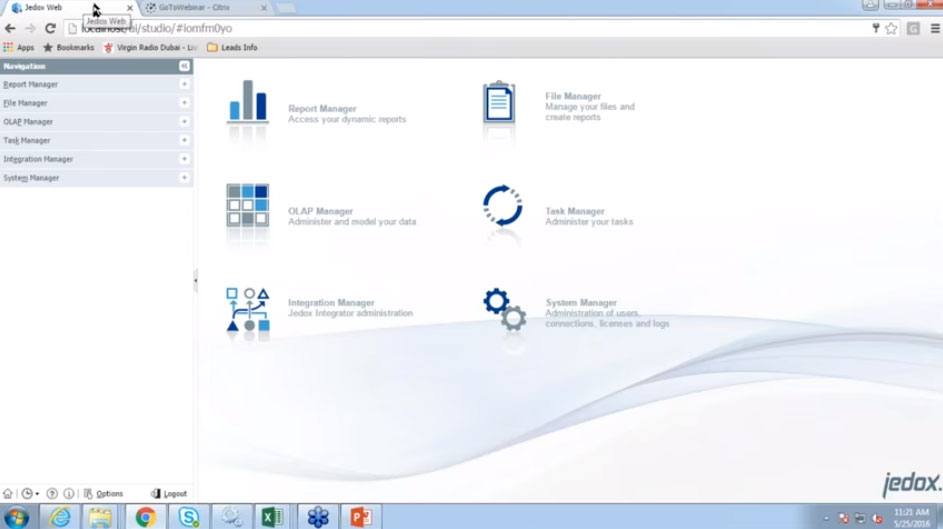
Task: Click the home icon in bottom toolbar
Action: click(x=8, y=494)
